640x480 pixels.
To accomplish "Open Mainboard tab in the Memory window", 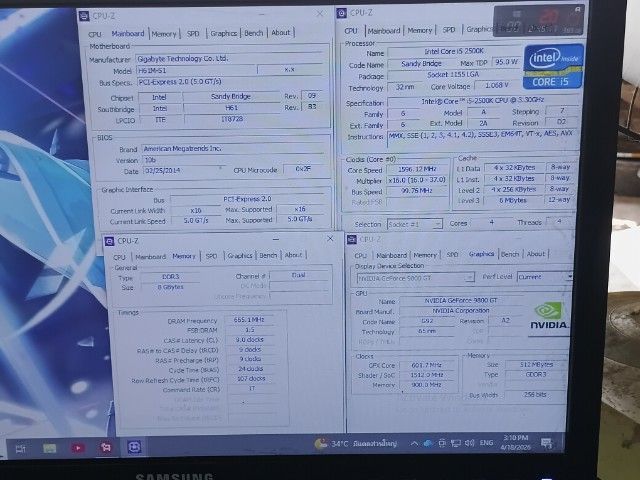I will tap(151, 257).
